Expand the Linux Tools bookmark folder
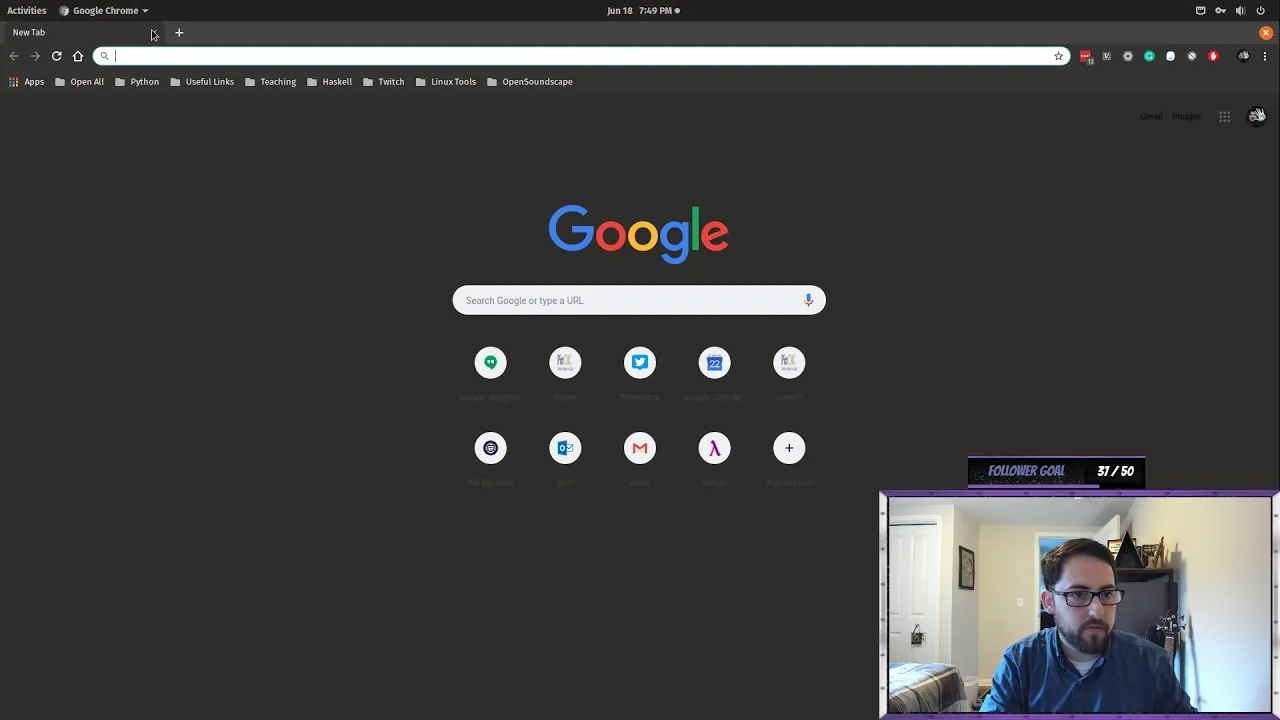Viewport: 1280px width, 720px height. pyautogui.click(x=446, y=82)
